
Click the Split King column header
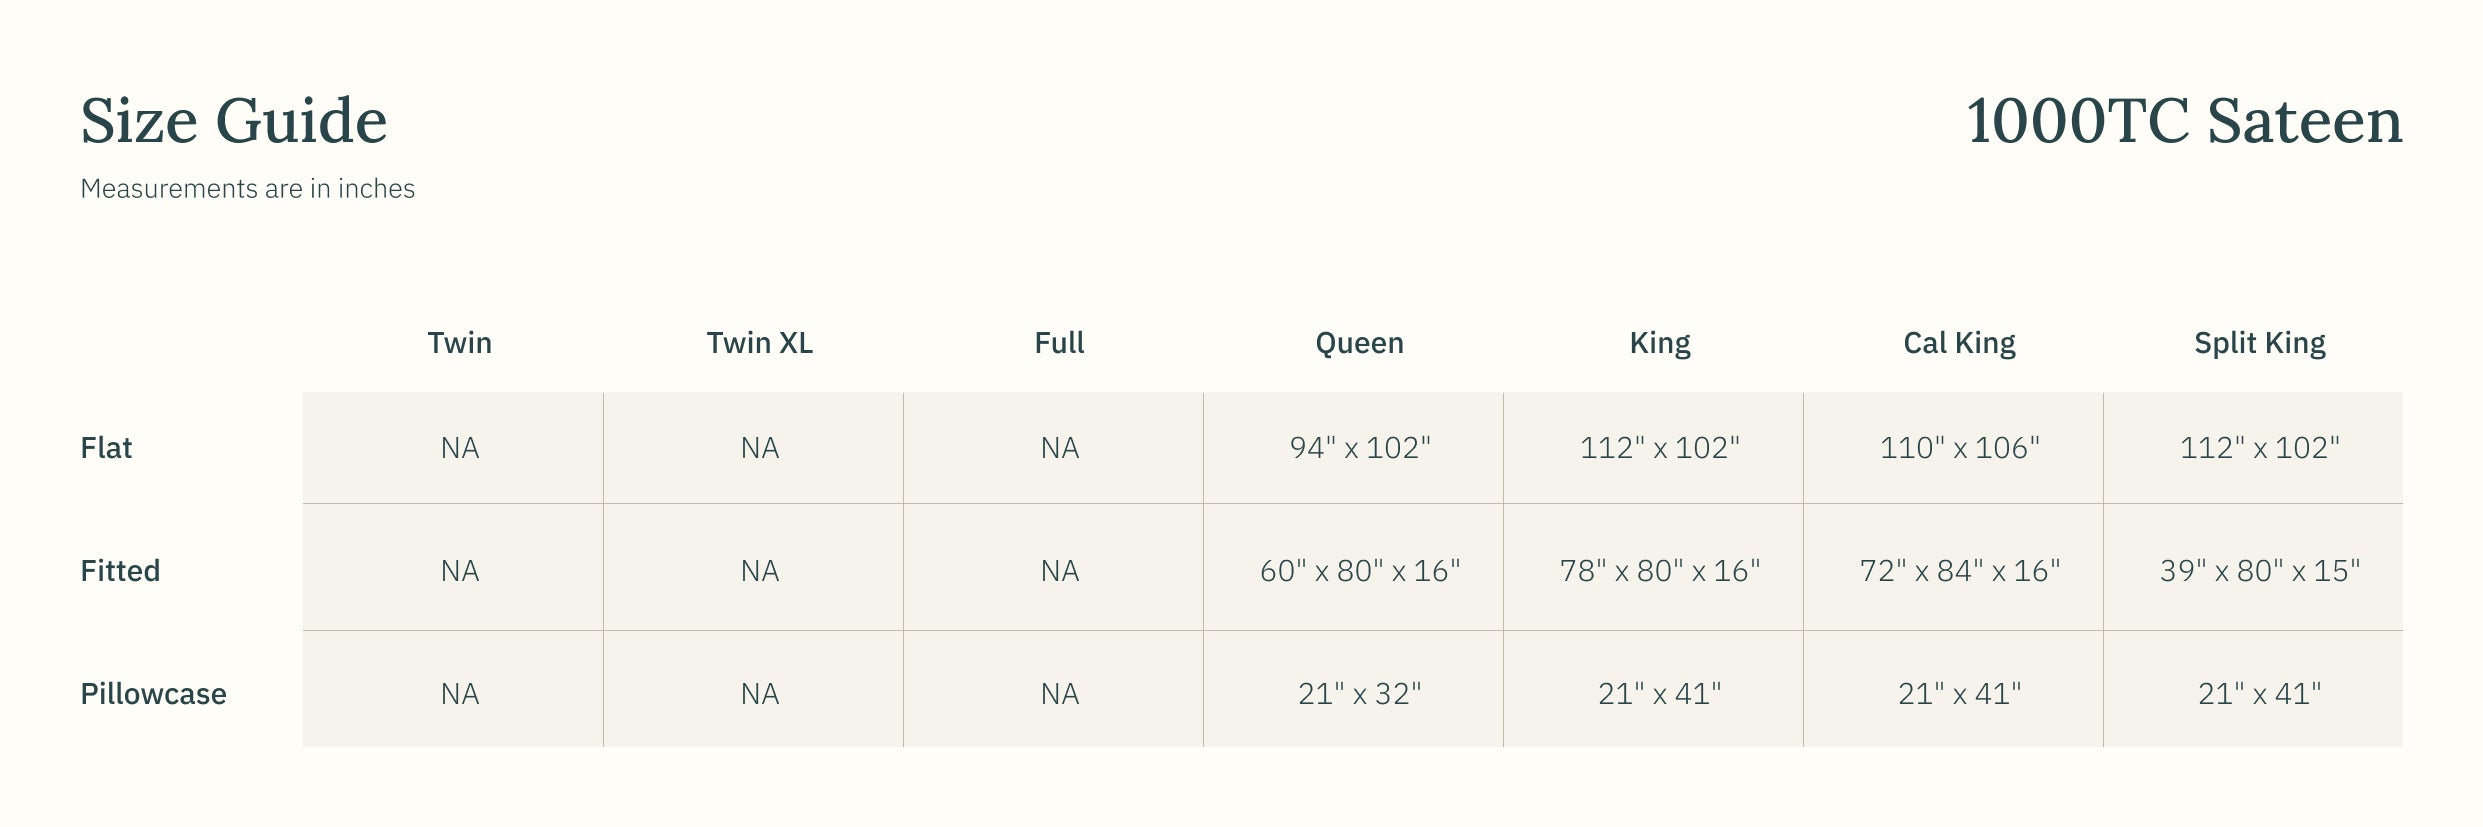tap(2259, 343)
